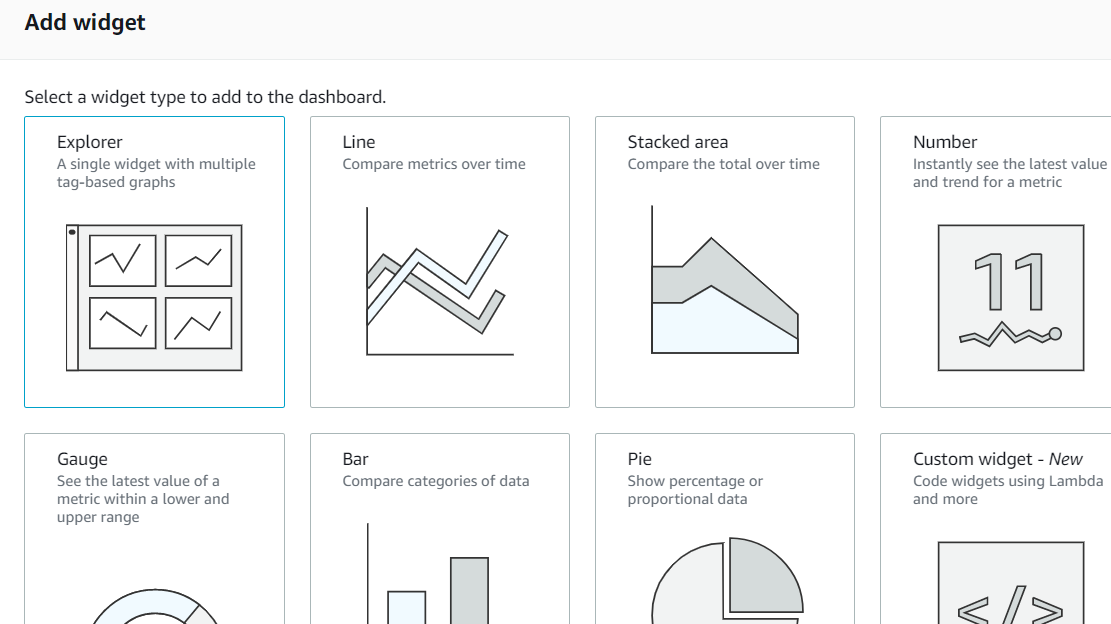The image size is (1111, 624).
Task: Choose the Stacked area chart icon
Action: pyautogui.click(x=724, y=282)
